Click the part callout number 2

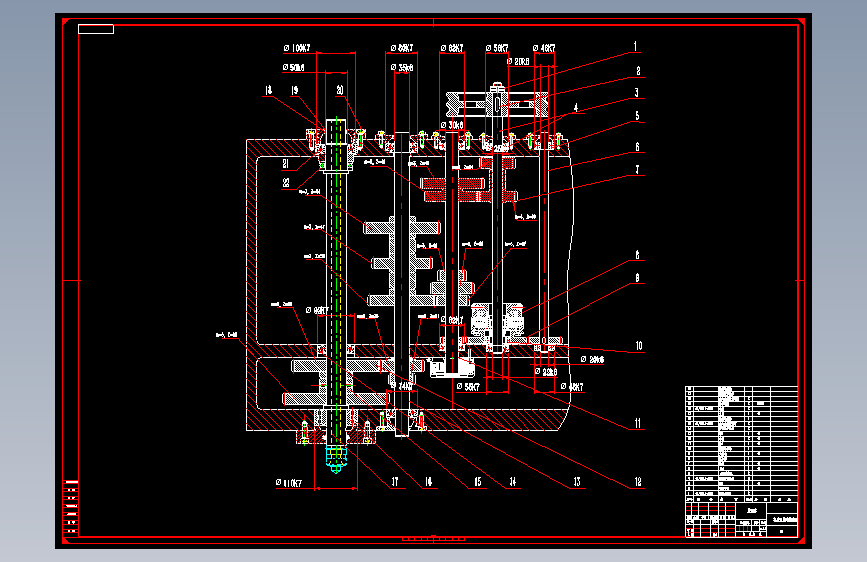click(x=638, y=71)
